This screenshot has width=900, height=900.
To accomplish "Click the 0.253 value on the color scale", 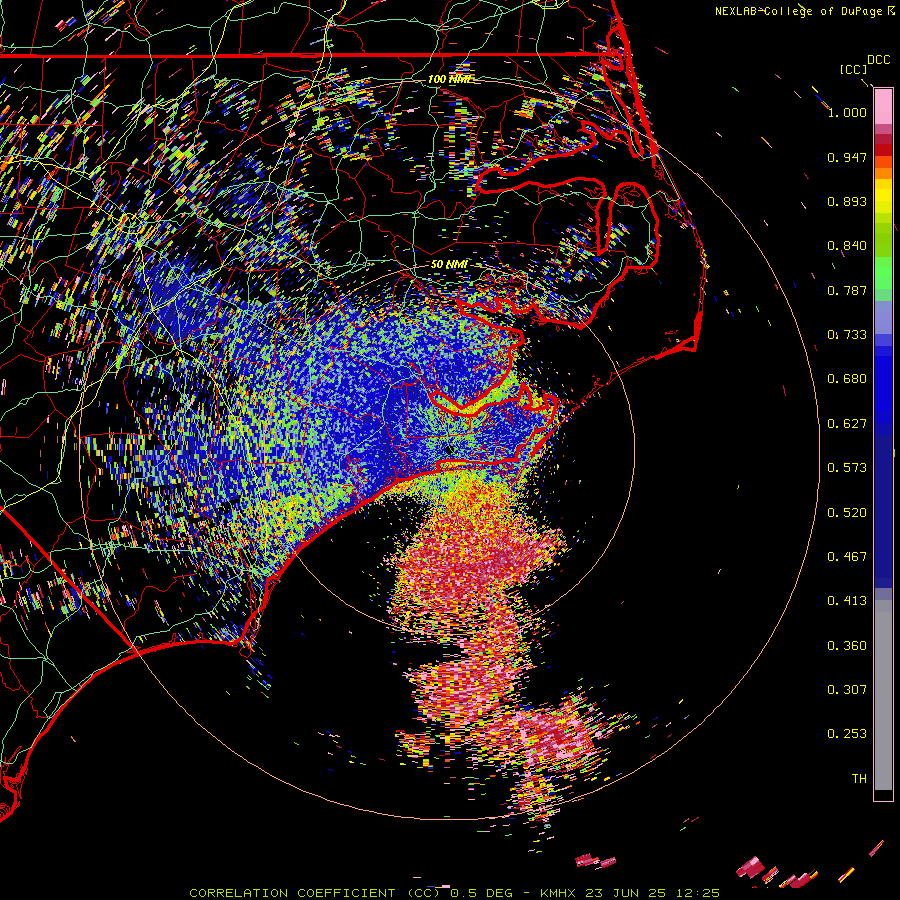I will tap(847, 734).
